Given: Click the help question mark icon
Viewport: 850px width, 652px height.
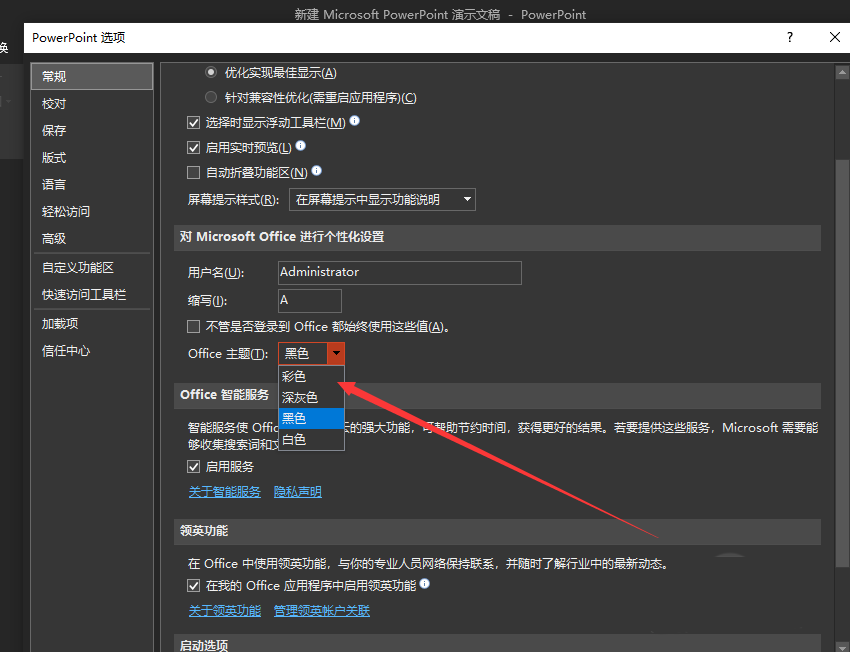Looking at the screenshot, I should (x=790, y=37).
